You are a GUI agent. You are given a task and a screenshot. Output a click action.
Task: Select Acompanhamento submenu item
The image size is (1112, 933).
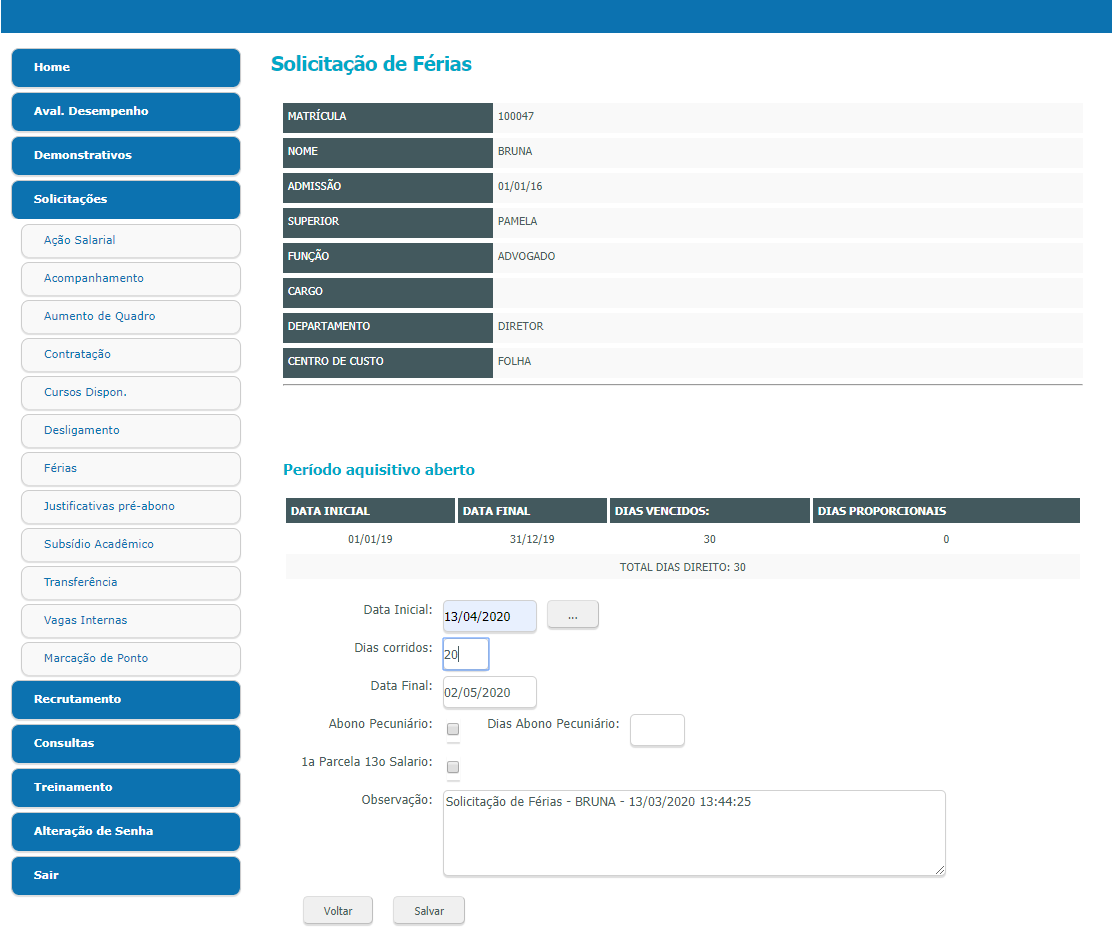point(130,279)
